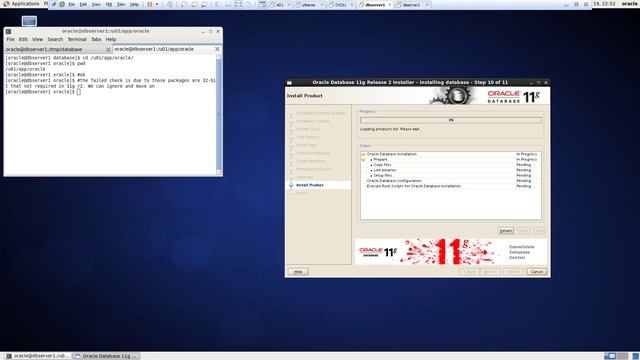640x360 pixels.
Task: Click the clock in the top panel
Action: [x=604, y=4]
